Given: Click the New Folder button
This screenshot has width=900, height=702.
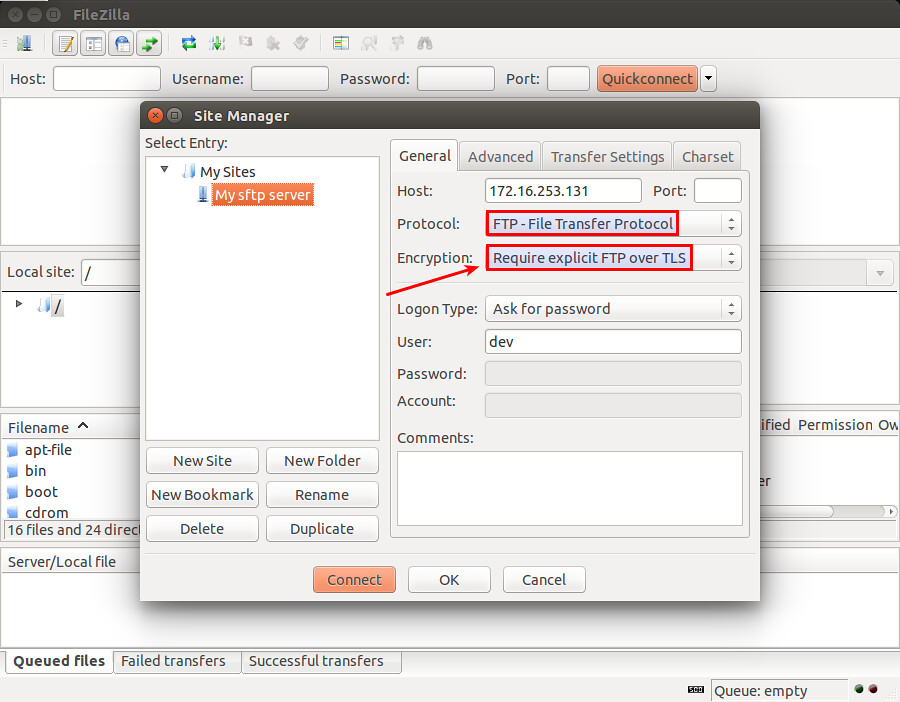Looking at the screenshot, I should (x=322, y=461).
